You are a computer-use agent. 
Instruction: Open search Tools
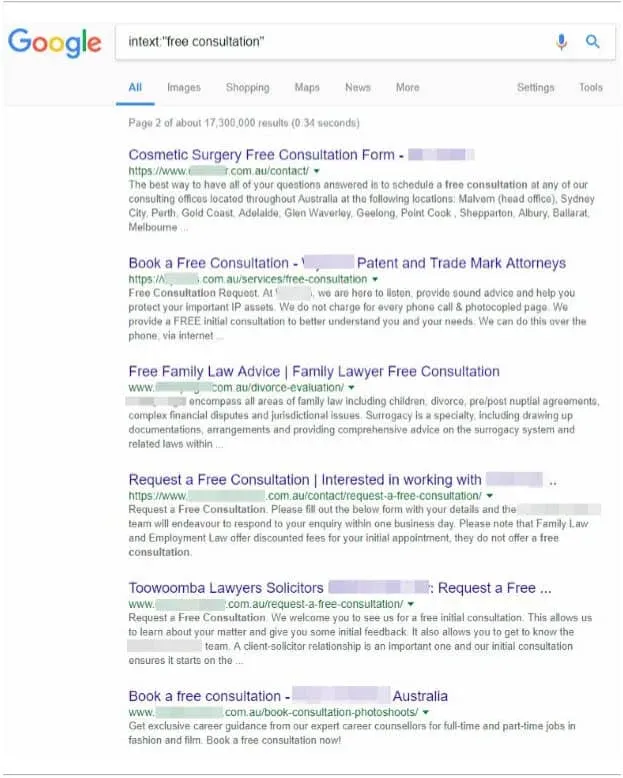pyautogui.click(x=591, y=88)
